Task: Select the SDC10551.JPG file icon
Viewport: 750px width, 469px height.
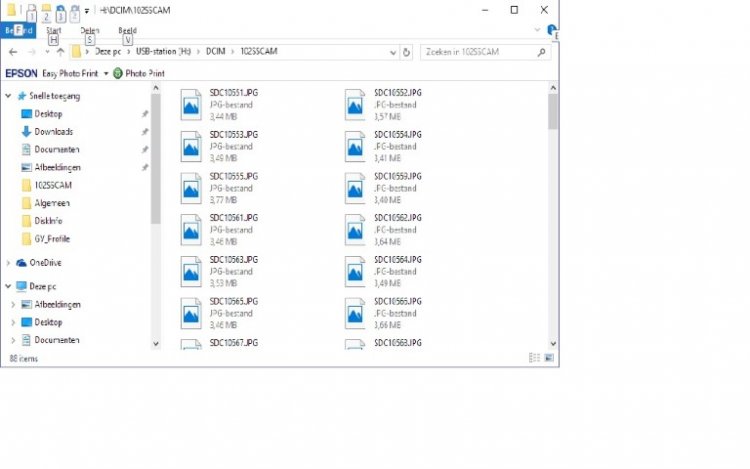Action: (x=192, y=104)
